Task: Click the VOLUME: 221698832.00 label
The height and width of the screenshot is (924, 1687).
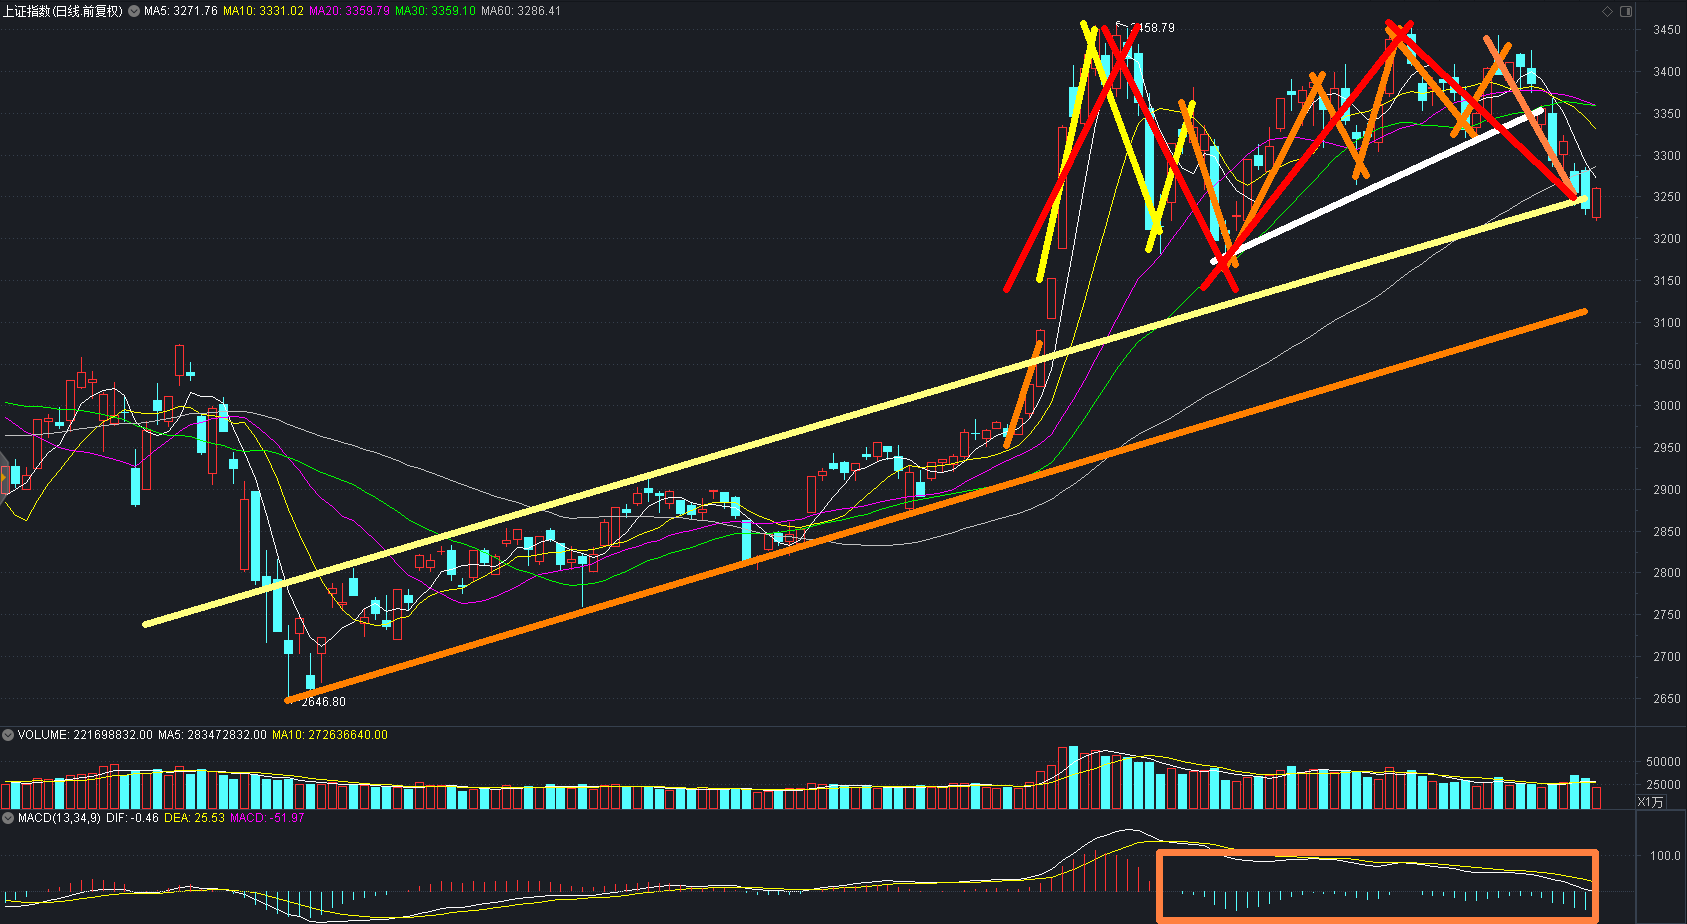Action: 85,735
